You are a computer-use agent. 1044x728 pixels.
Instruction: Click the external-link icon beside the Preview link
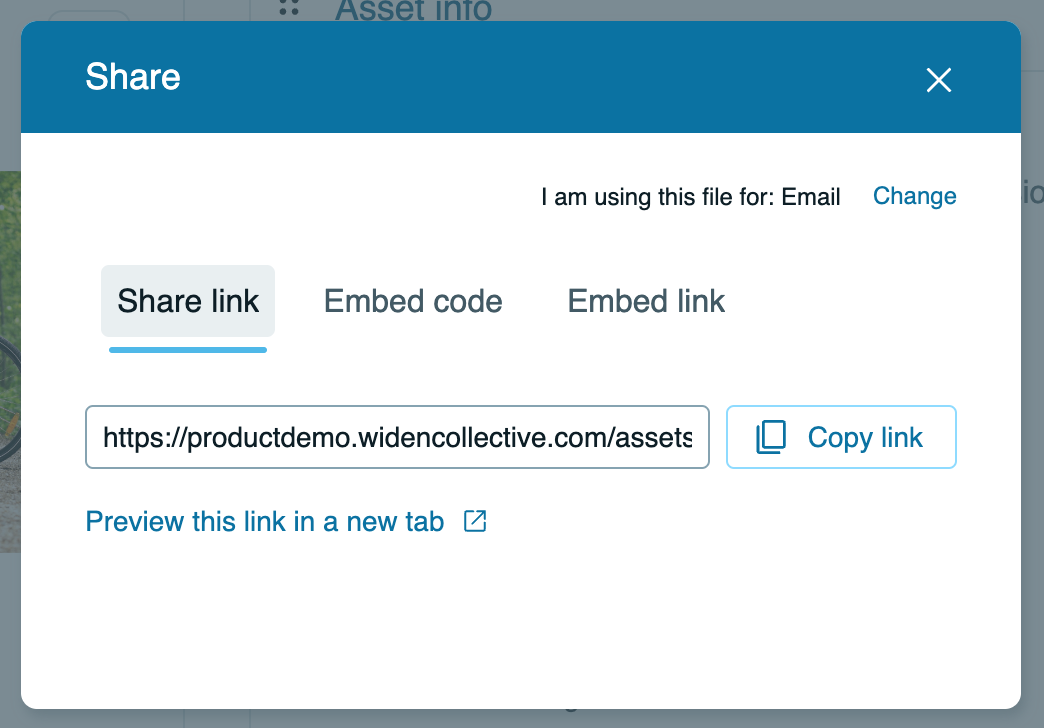475,521
